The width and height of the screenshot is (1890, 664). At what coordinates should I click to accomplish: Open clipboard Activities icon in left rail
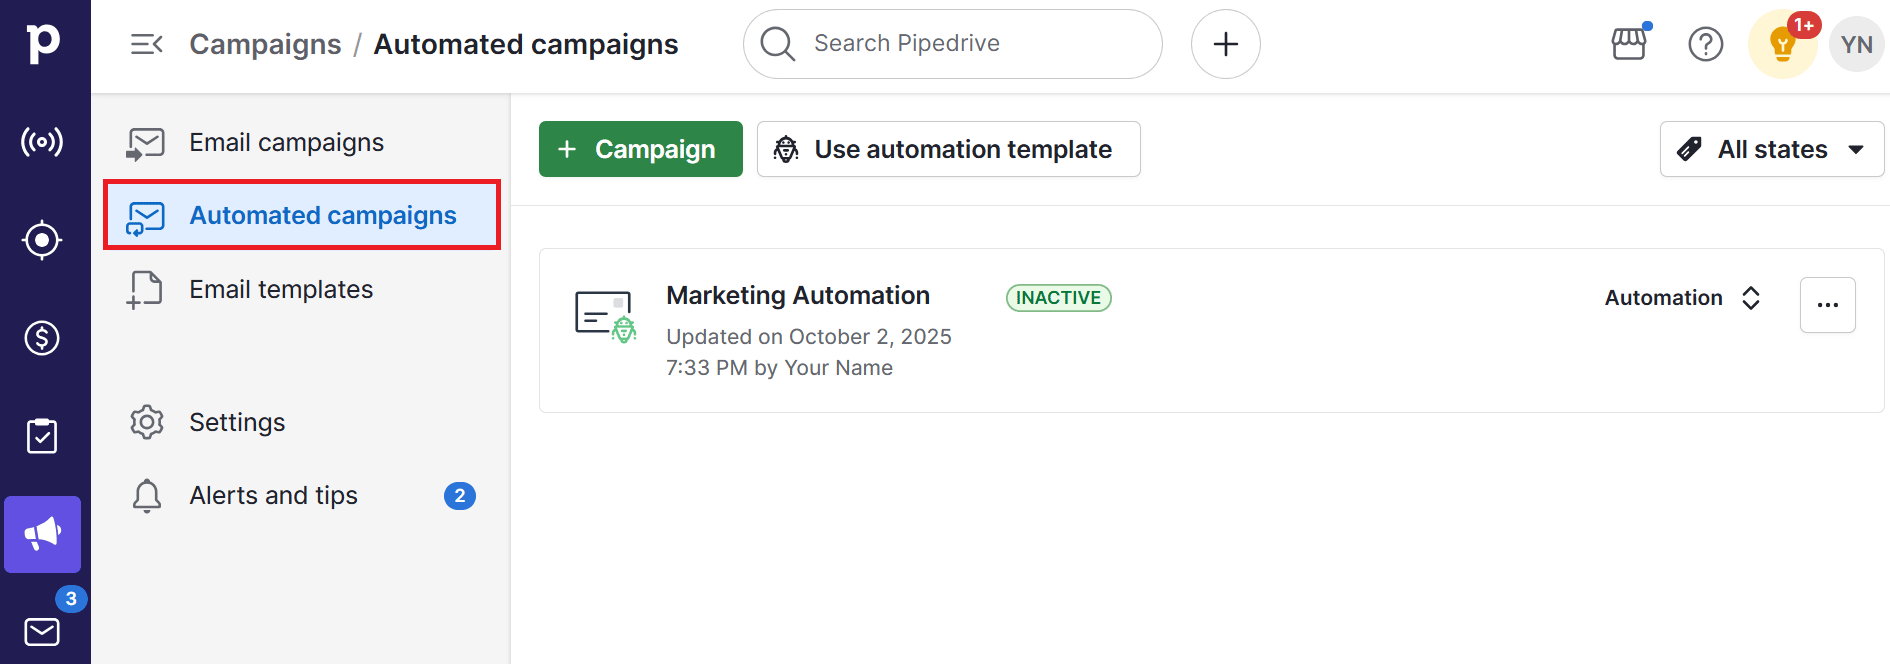[42, 436]
